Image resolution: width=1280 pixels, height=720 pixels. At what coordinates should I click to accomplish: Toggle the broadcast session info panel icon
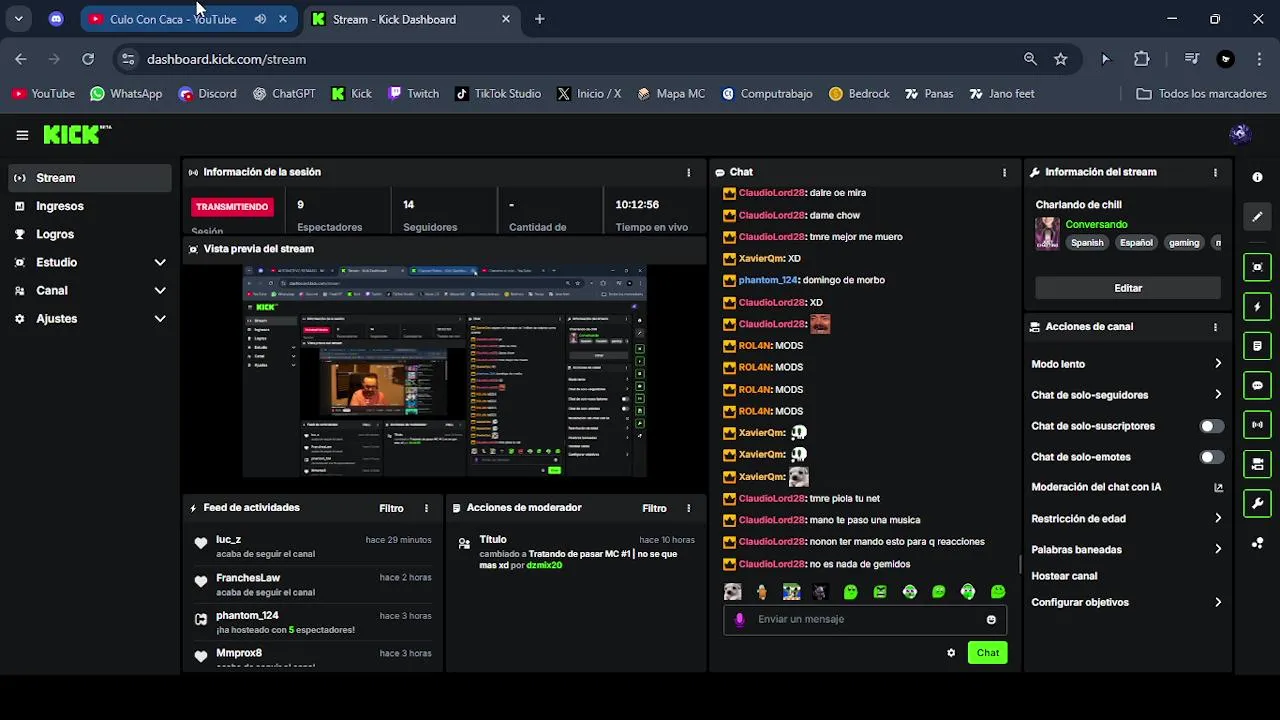[1257, 425]
